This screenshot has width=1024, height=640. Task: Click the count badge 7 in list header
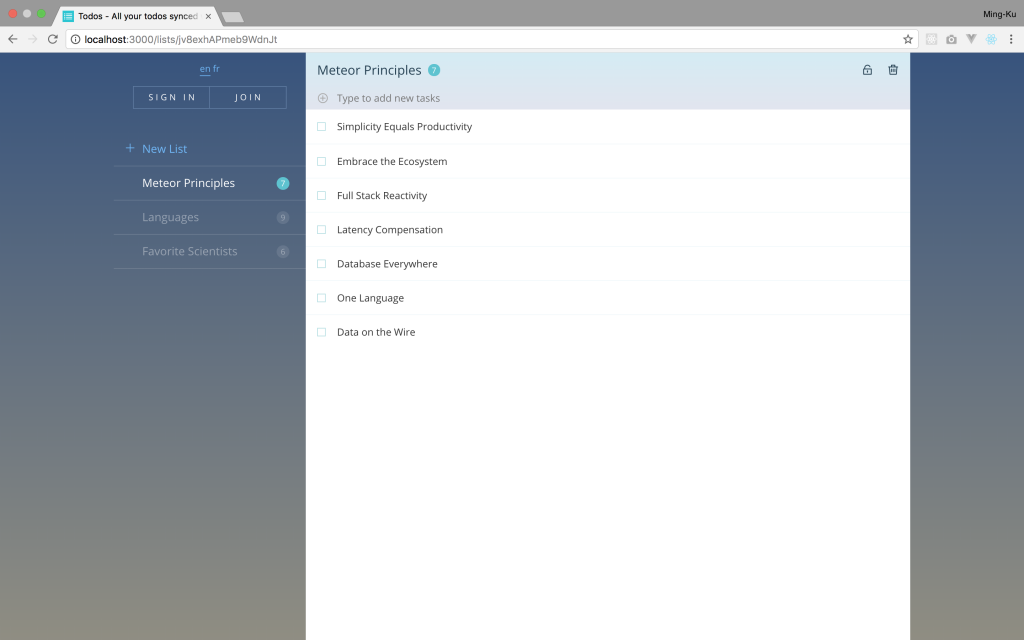(434, 70)
